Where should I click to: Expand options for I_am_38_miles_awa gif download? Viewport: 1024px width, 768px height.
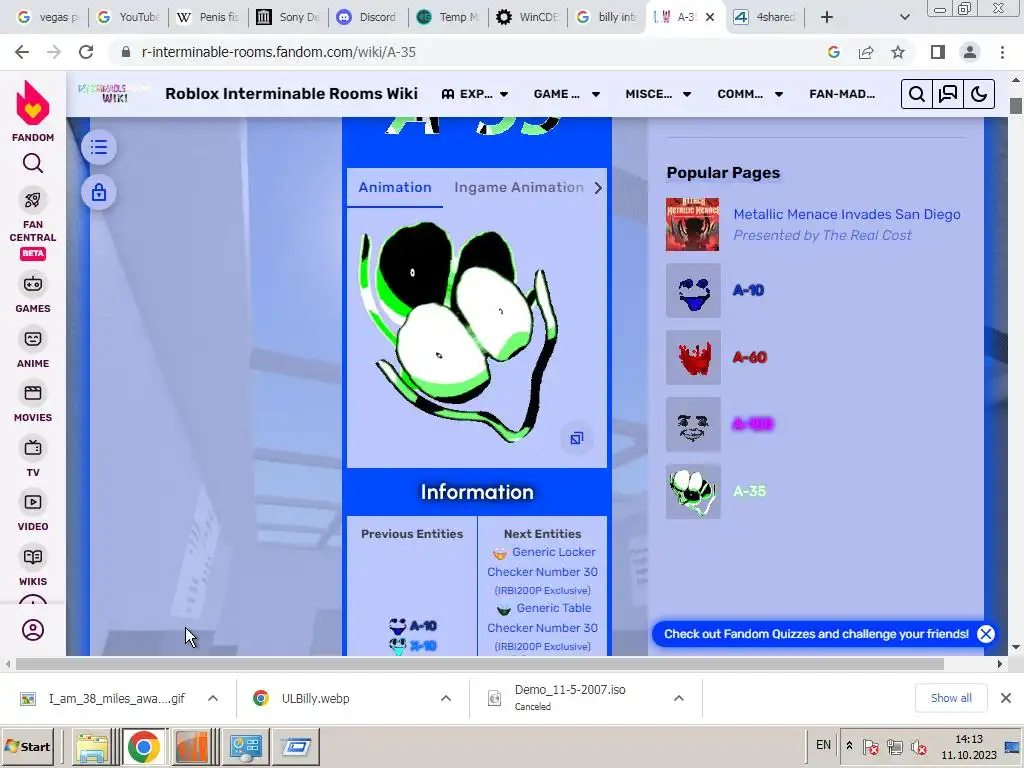point(213,698)
